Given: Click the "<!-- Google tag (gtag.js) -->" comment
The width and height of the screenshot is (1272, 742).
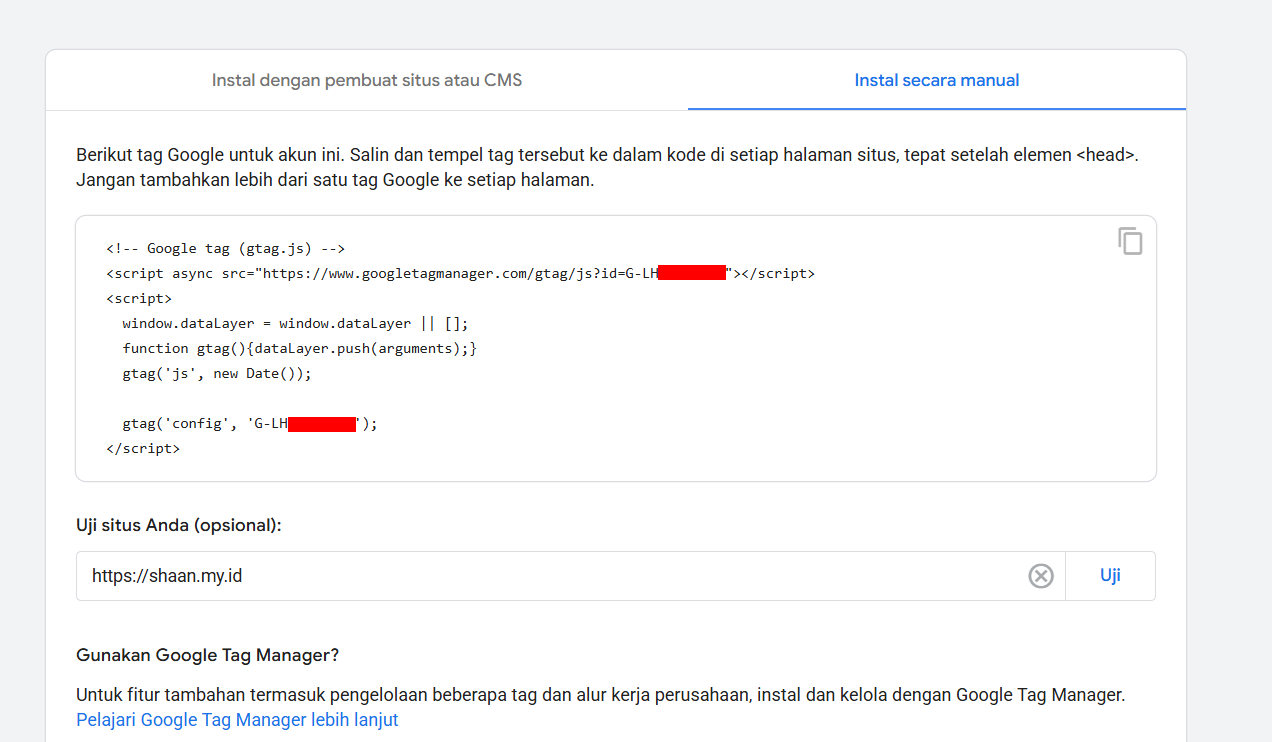Looking at the screenshot, I should click(x=225, y=248).
